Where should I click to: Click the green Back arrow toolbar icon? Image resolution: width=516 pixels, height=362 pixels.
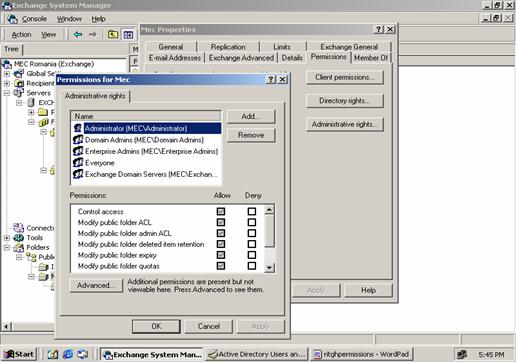[x=78, y=34]
